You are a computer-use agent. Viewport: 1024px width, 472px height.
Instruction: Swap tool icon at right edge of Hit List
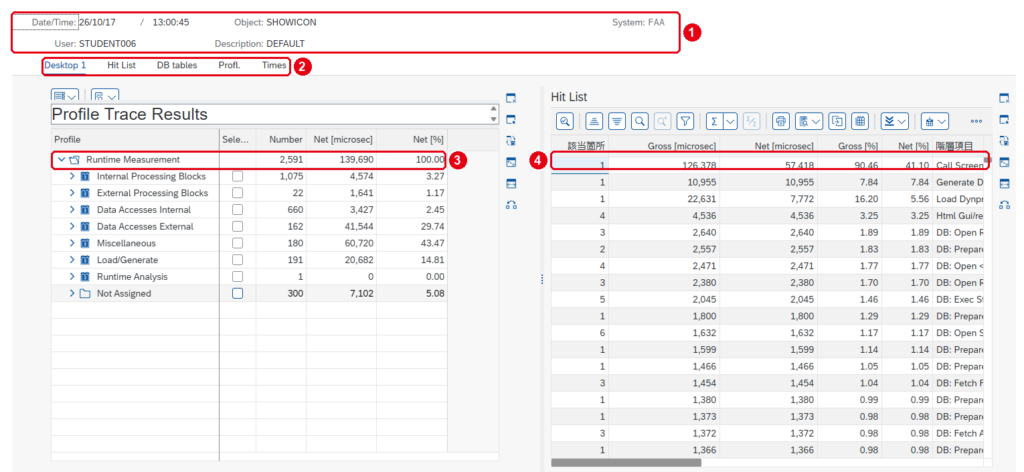point(1004,205)
